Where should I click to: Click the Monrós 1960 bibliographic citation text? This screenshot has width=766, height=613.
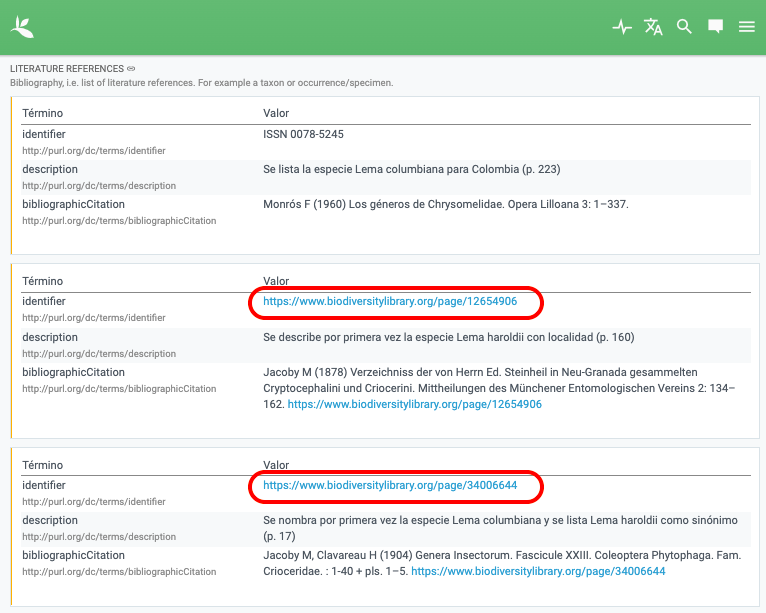(446, 205)
